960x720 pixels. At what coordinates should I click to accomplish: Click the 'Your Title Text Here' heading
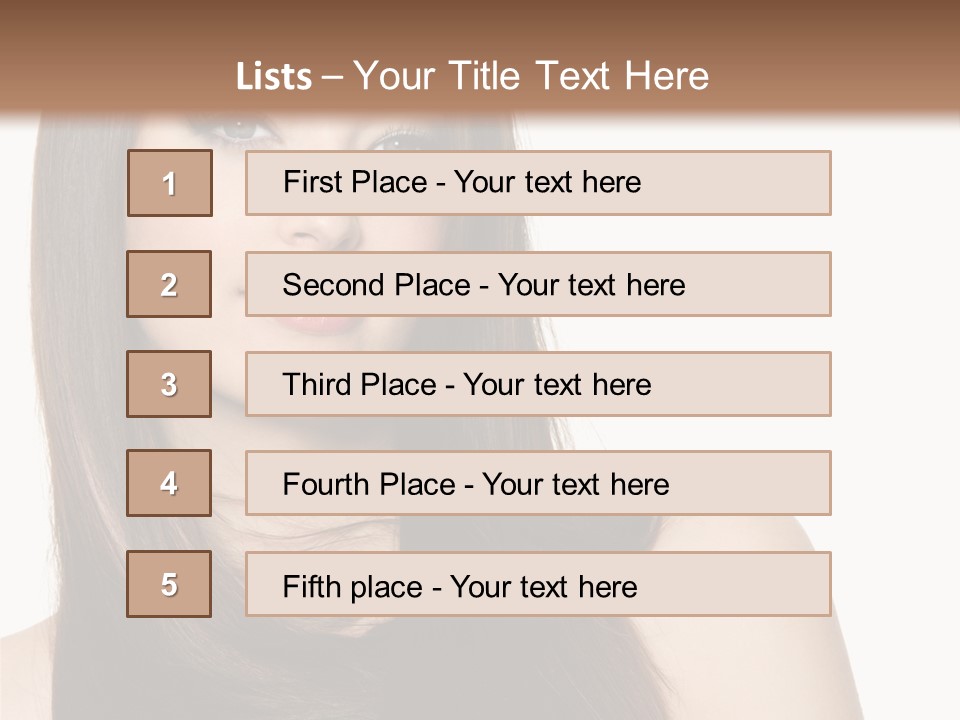531,76
